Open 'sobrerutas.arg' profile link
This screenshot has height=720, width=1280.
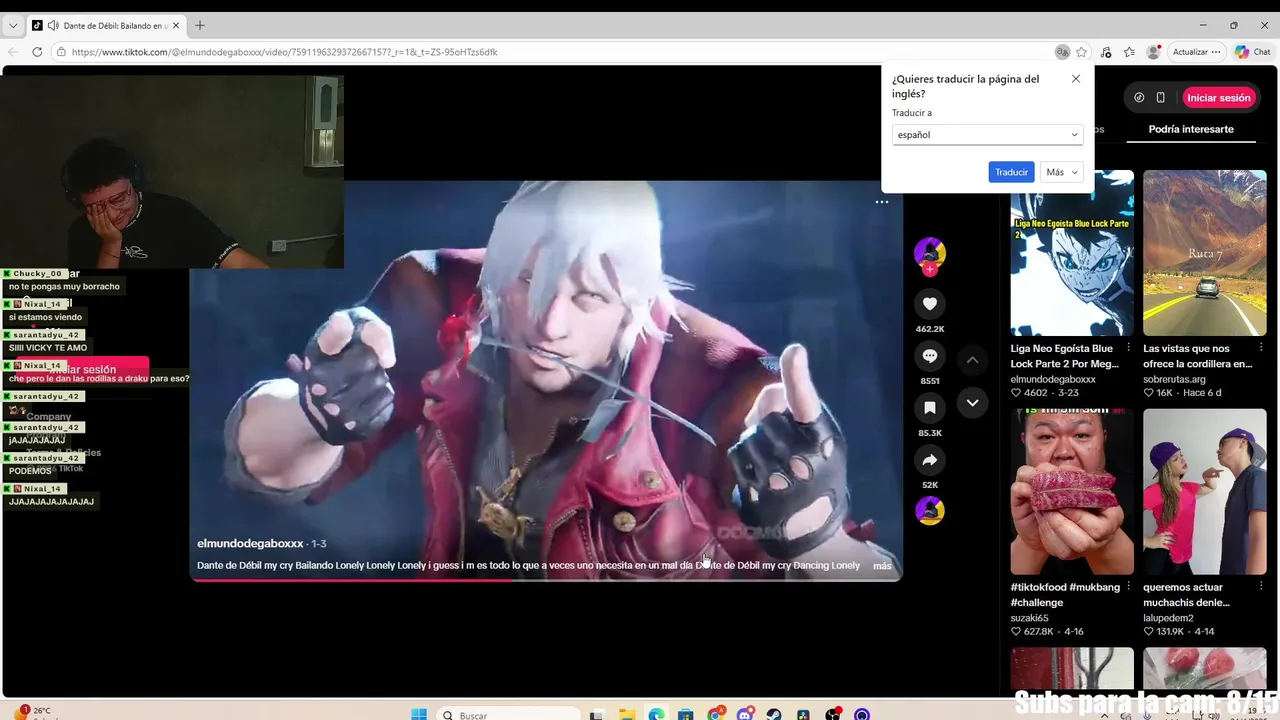click(x=1174, y=380)
